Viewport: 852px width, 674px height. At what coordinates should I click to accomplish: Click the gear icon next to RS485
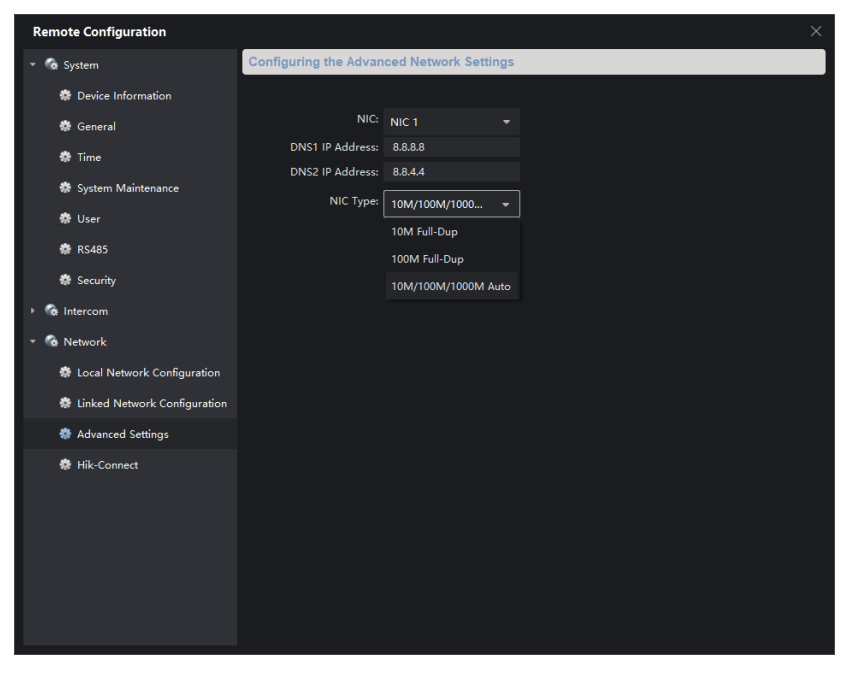(66, 250)
